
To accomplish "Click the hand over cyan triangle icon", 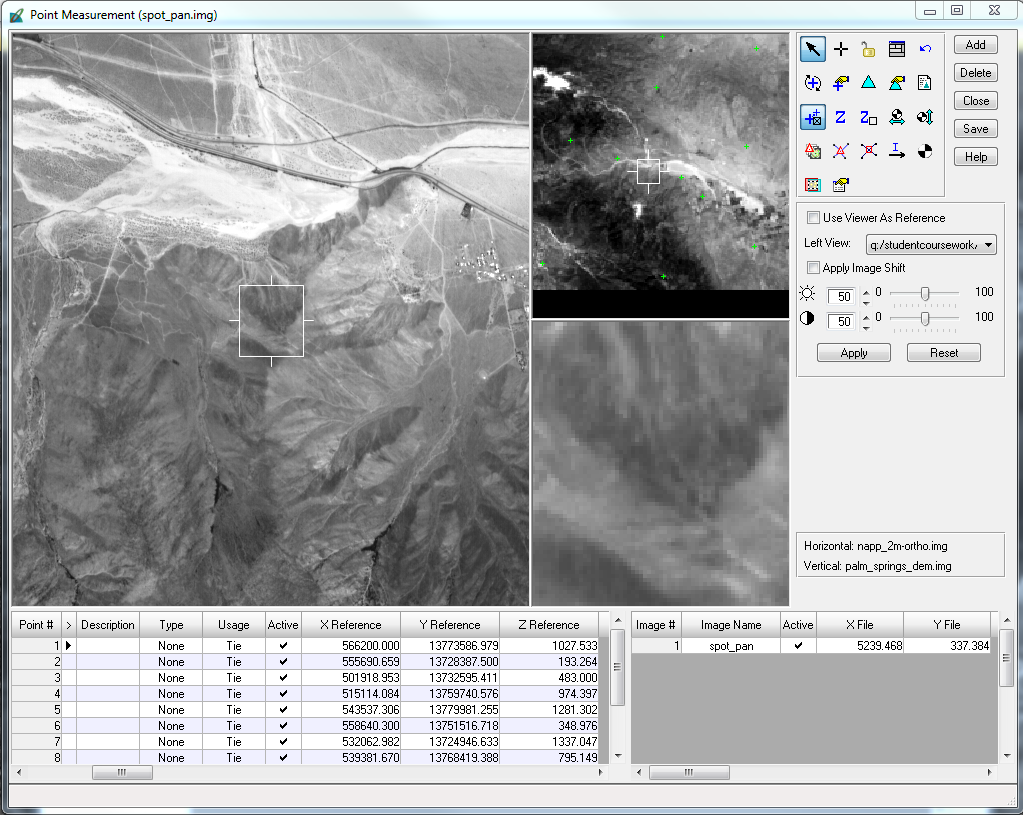I will click(x=897, y=83).
